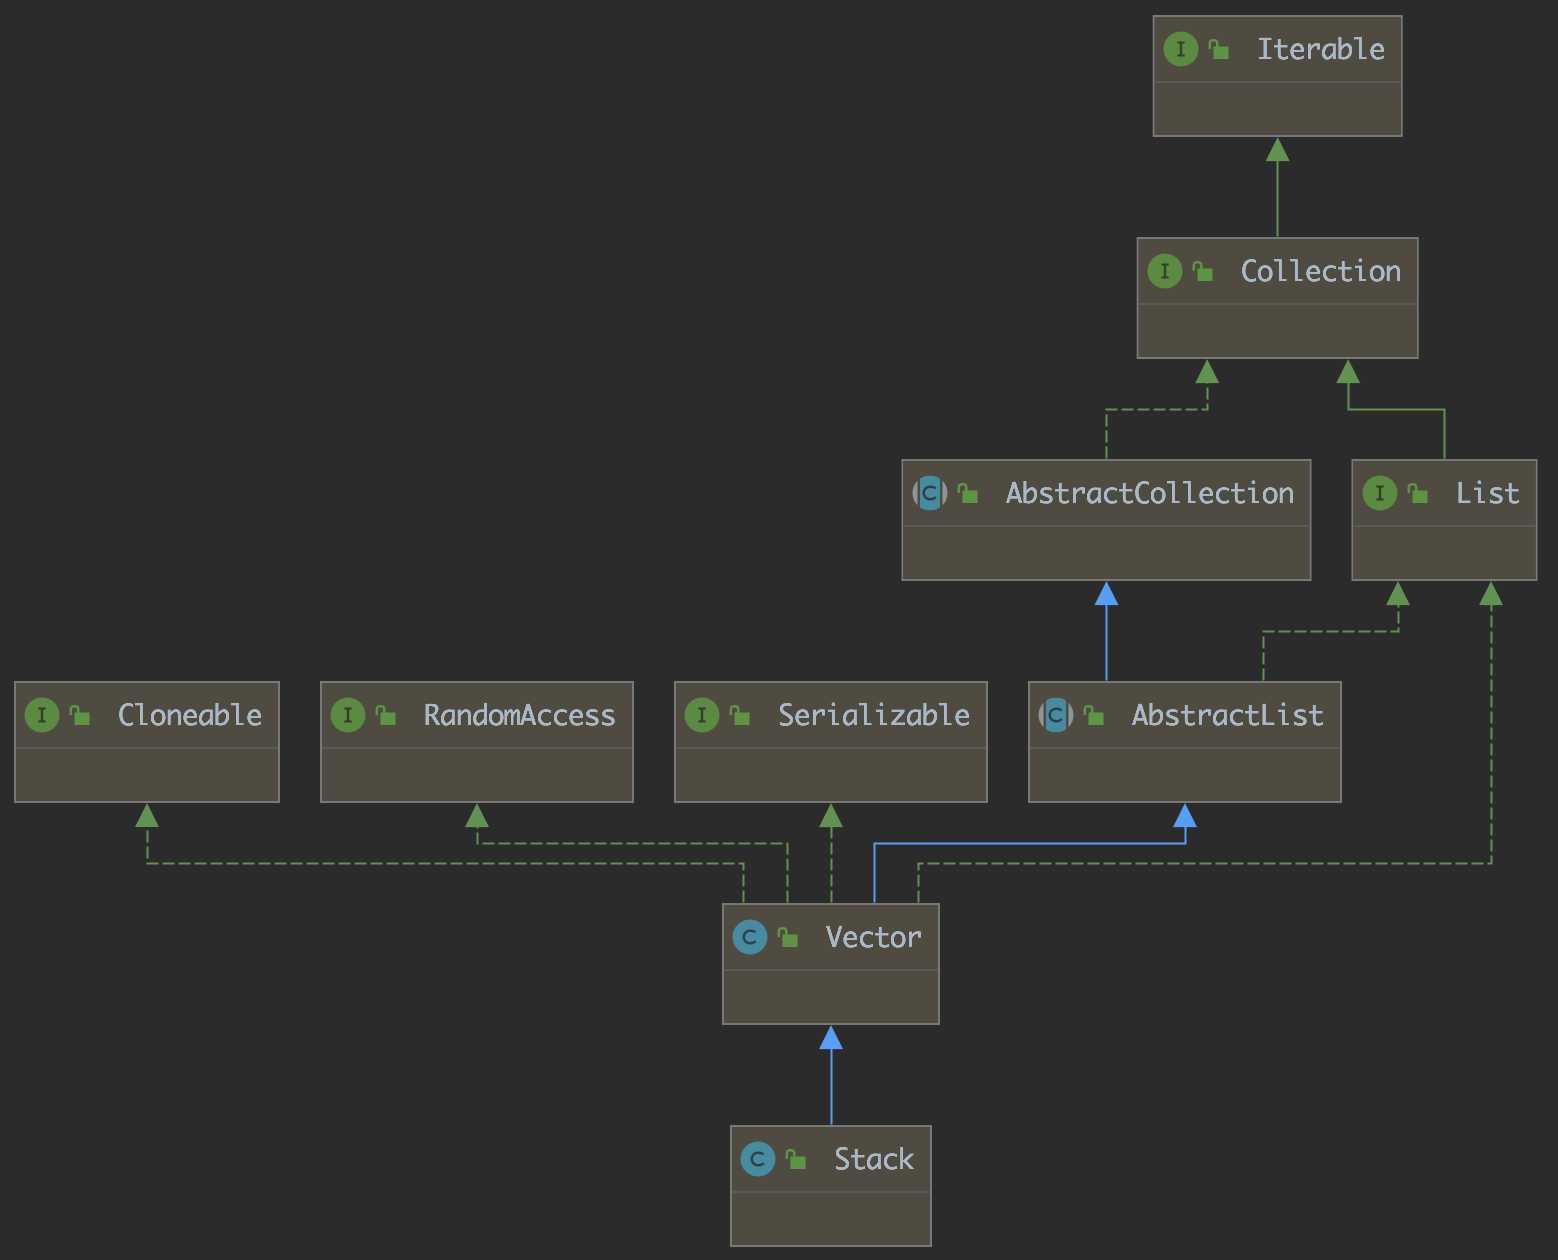The image size is (1558, 1260).
Task: Click the public lock icon on RandomAccess
Action: (x=386, y=715)
